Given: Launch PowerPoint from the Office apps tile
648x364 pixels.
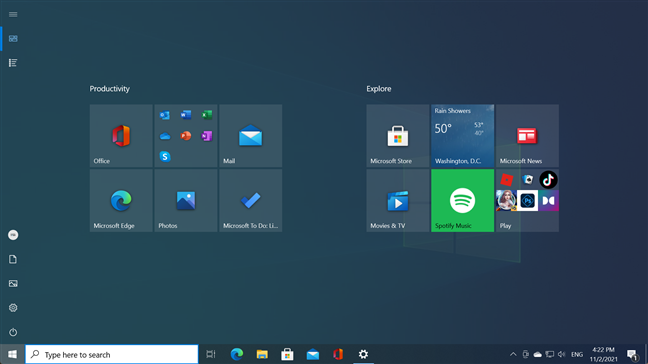Looking at the screenshot, I should [x=186, y=136].
